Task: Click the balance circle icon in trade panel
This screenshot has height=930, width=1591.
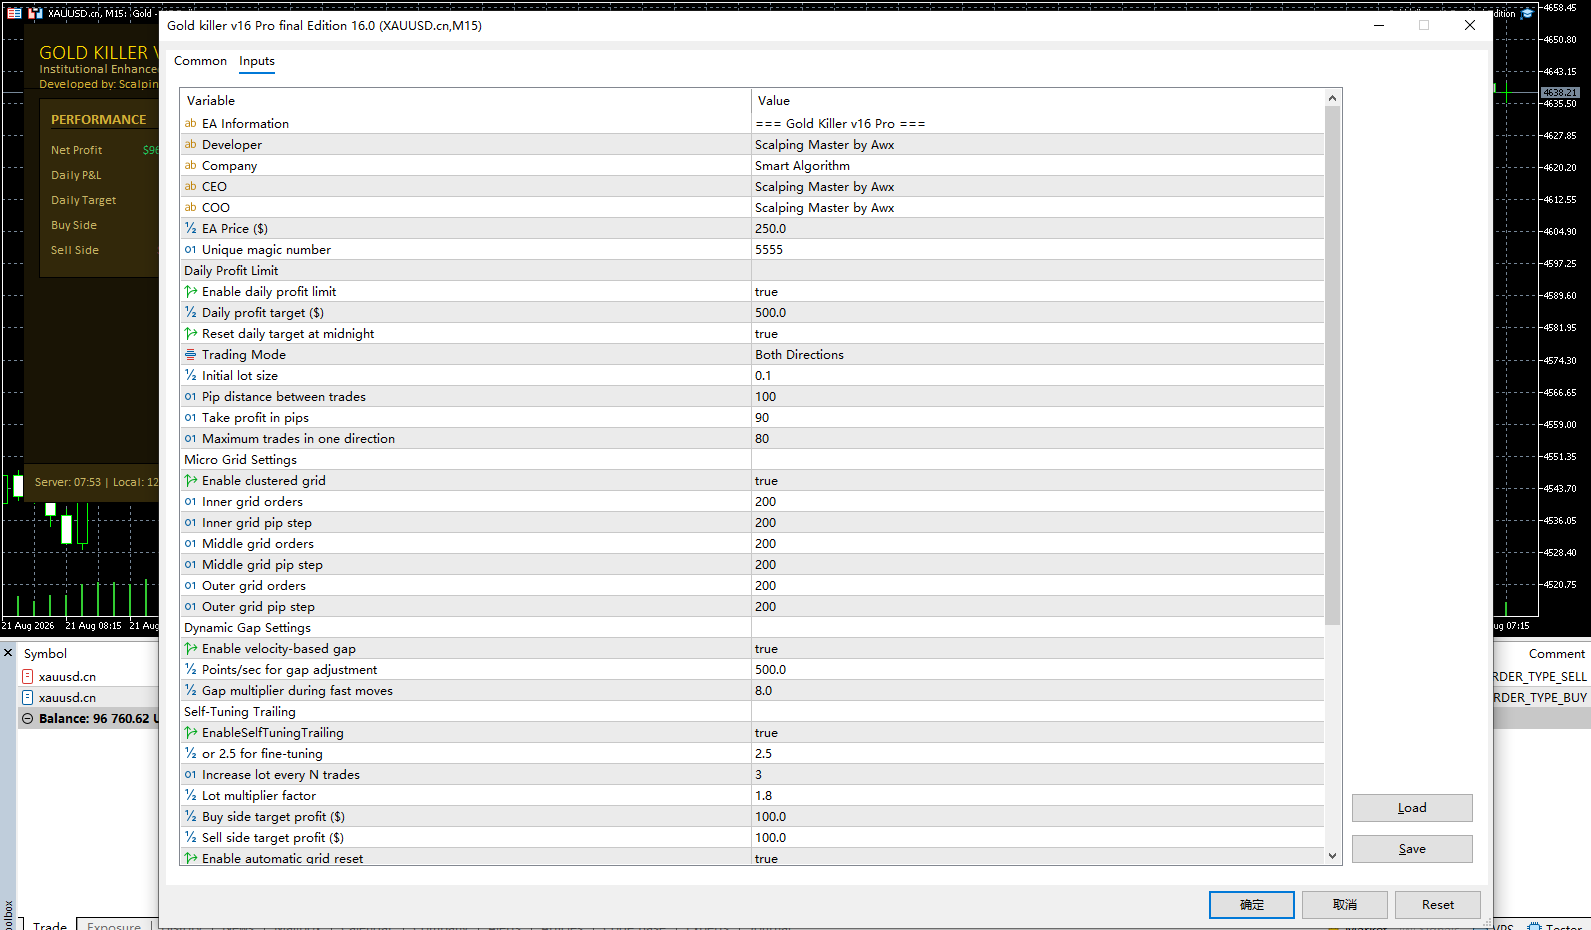Action: [x=28, y=719]
